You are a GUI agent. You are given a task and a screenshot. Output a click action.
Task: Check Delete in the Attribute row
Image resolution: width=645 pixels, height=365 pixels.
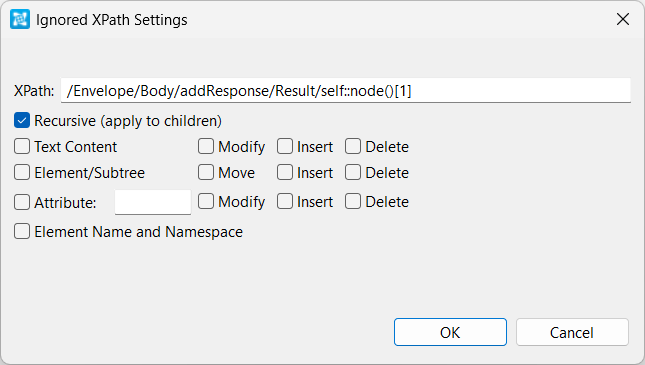pyautogui.click(x=353, y=202)
